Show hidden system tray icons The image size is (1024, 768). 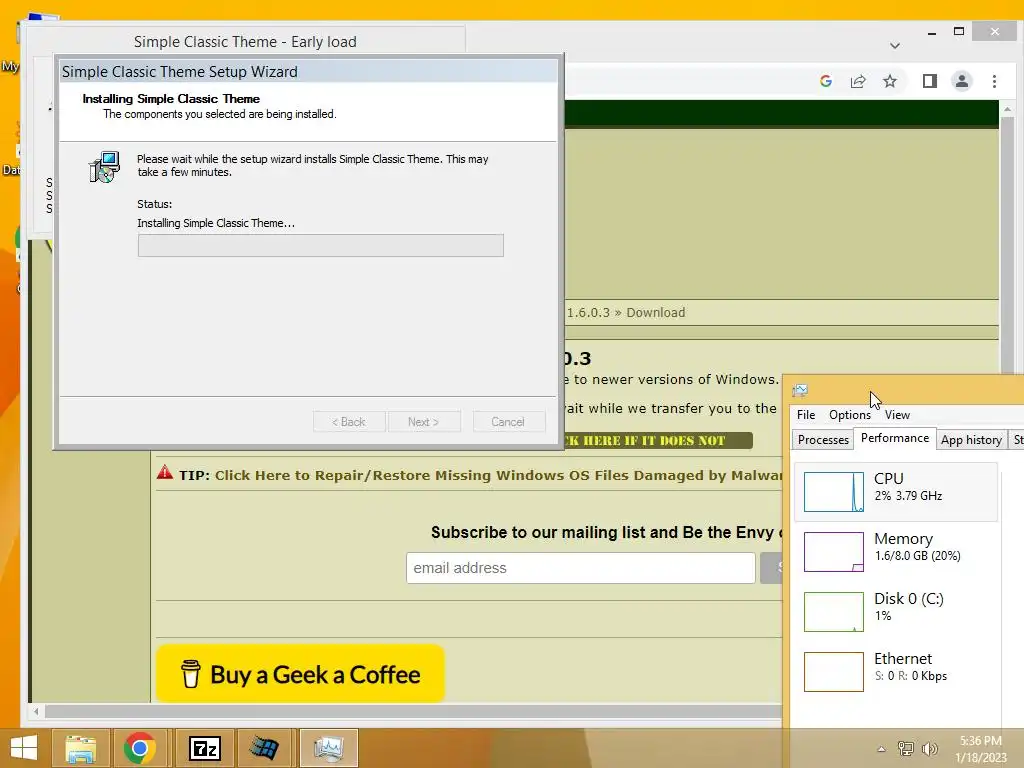[x=881, y=749]
